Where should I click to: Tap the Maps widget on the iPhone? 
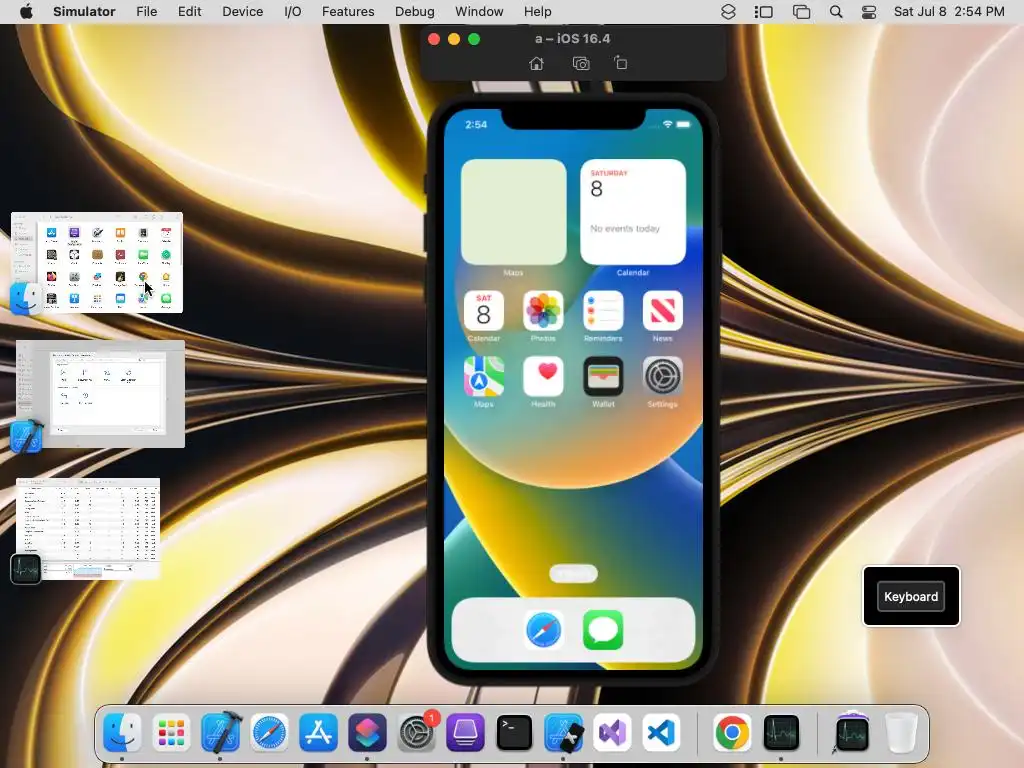(x=513, y=212)
